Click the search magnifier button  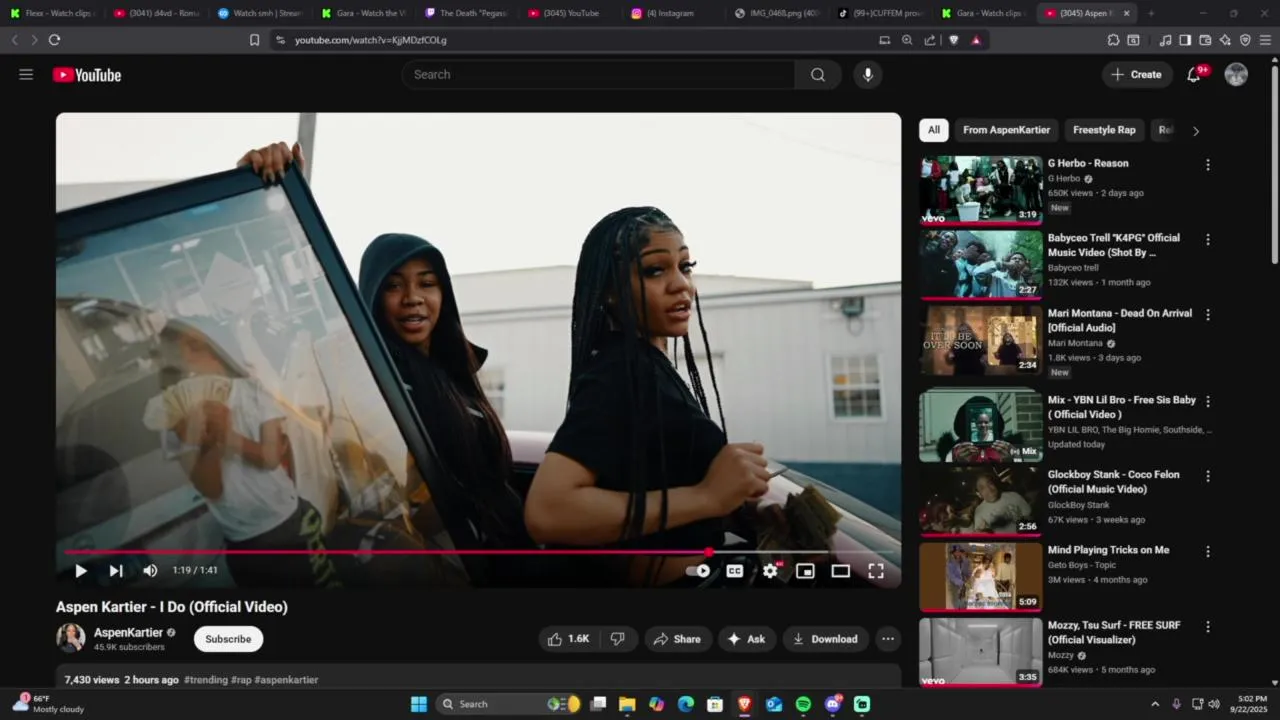click(x=818, y=75)
